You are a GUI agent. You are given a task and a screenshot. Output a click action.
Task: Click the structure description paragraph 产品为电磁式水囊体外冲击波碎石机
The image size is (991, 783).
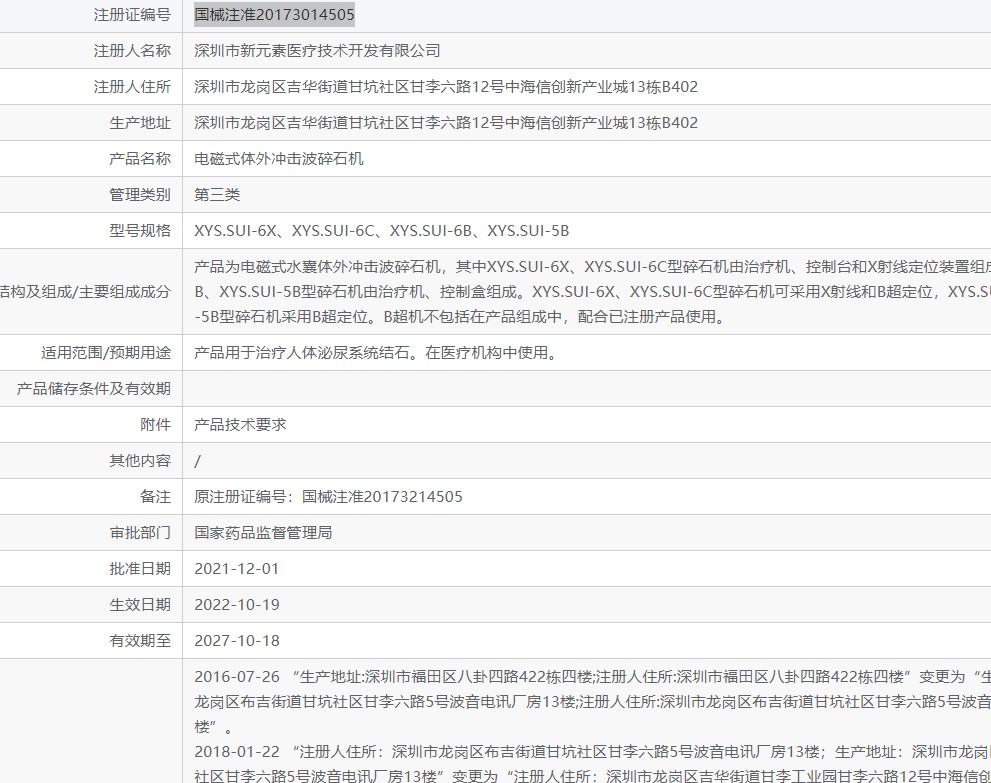click(592, 291)
